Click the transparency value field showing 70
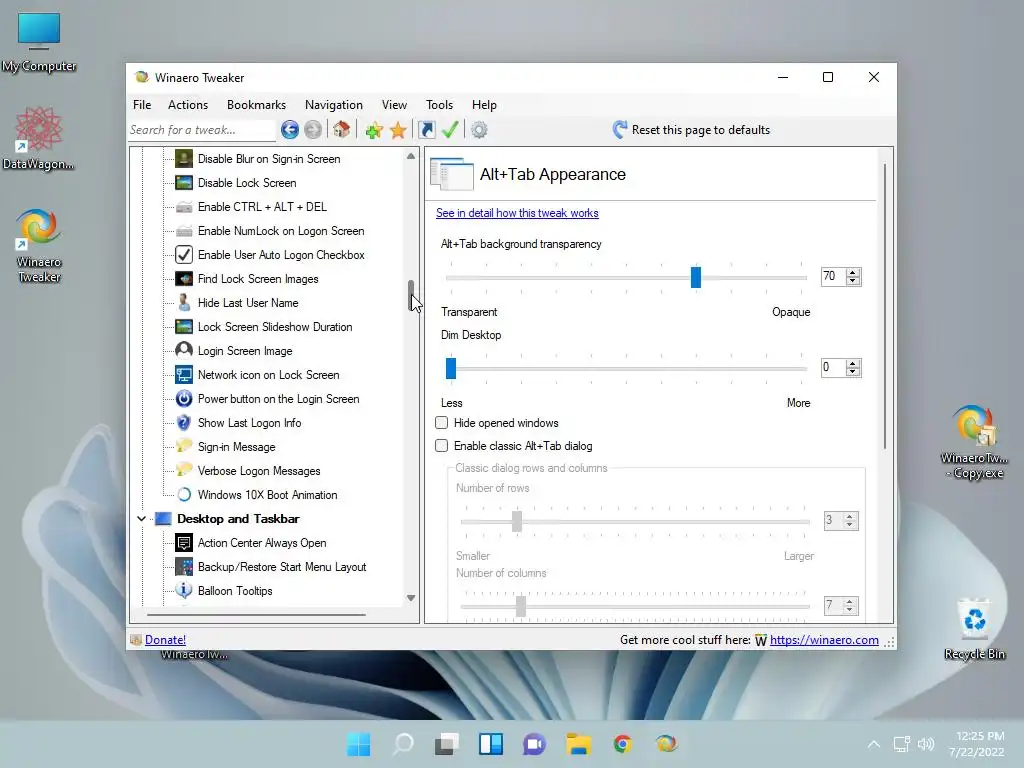 pyautogui.click(x=833, y=276)
